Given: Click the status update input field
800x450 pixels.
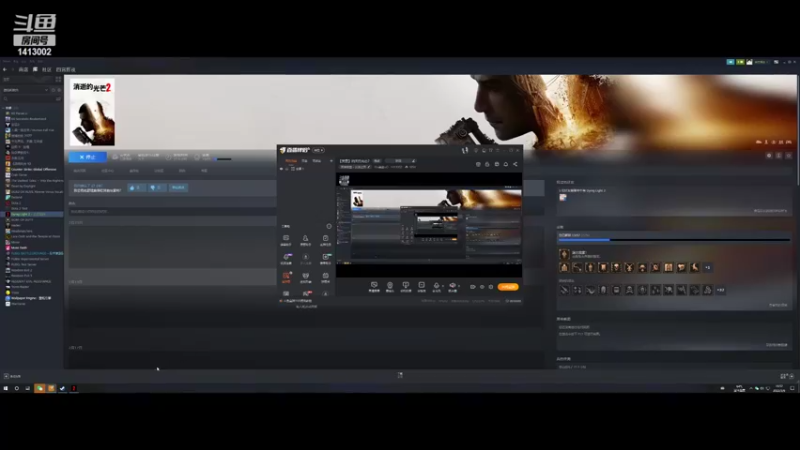Looking at the screenshot, I should (x=171, y=211).
